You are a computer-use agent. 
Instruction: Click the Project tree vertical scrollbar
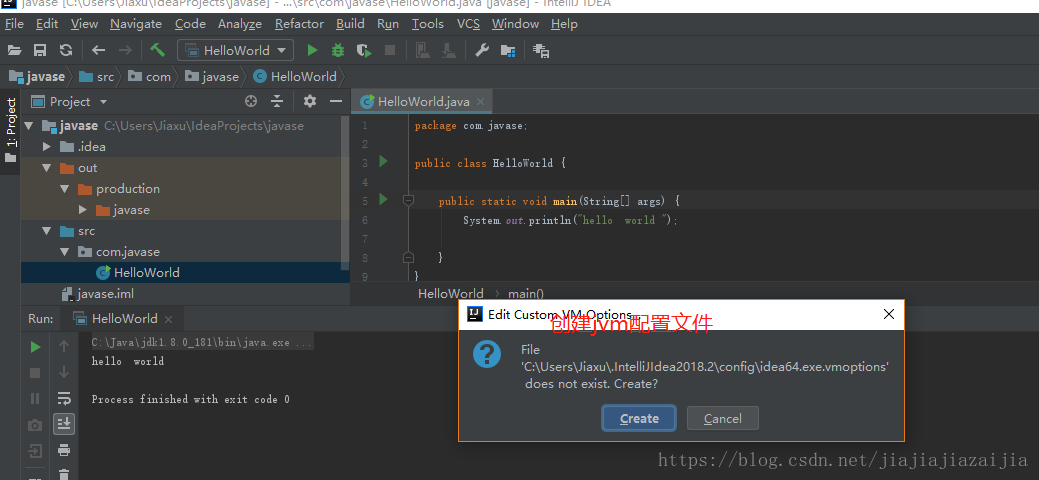pyautogui.click(x=345, y=192)
